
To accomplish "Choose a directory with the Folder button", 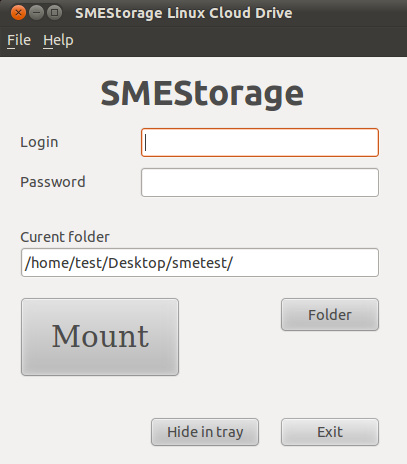I will (330, 314).
